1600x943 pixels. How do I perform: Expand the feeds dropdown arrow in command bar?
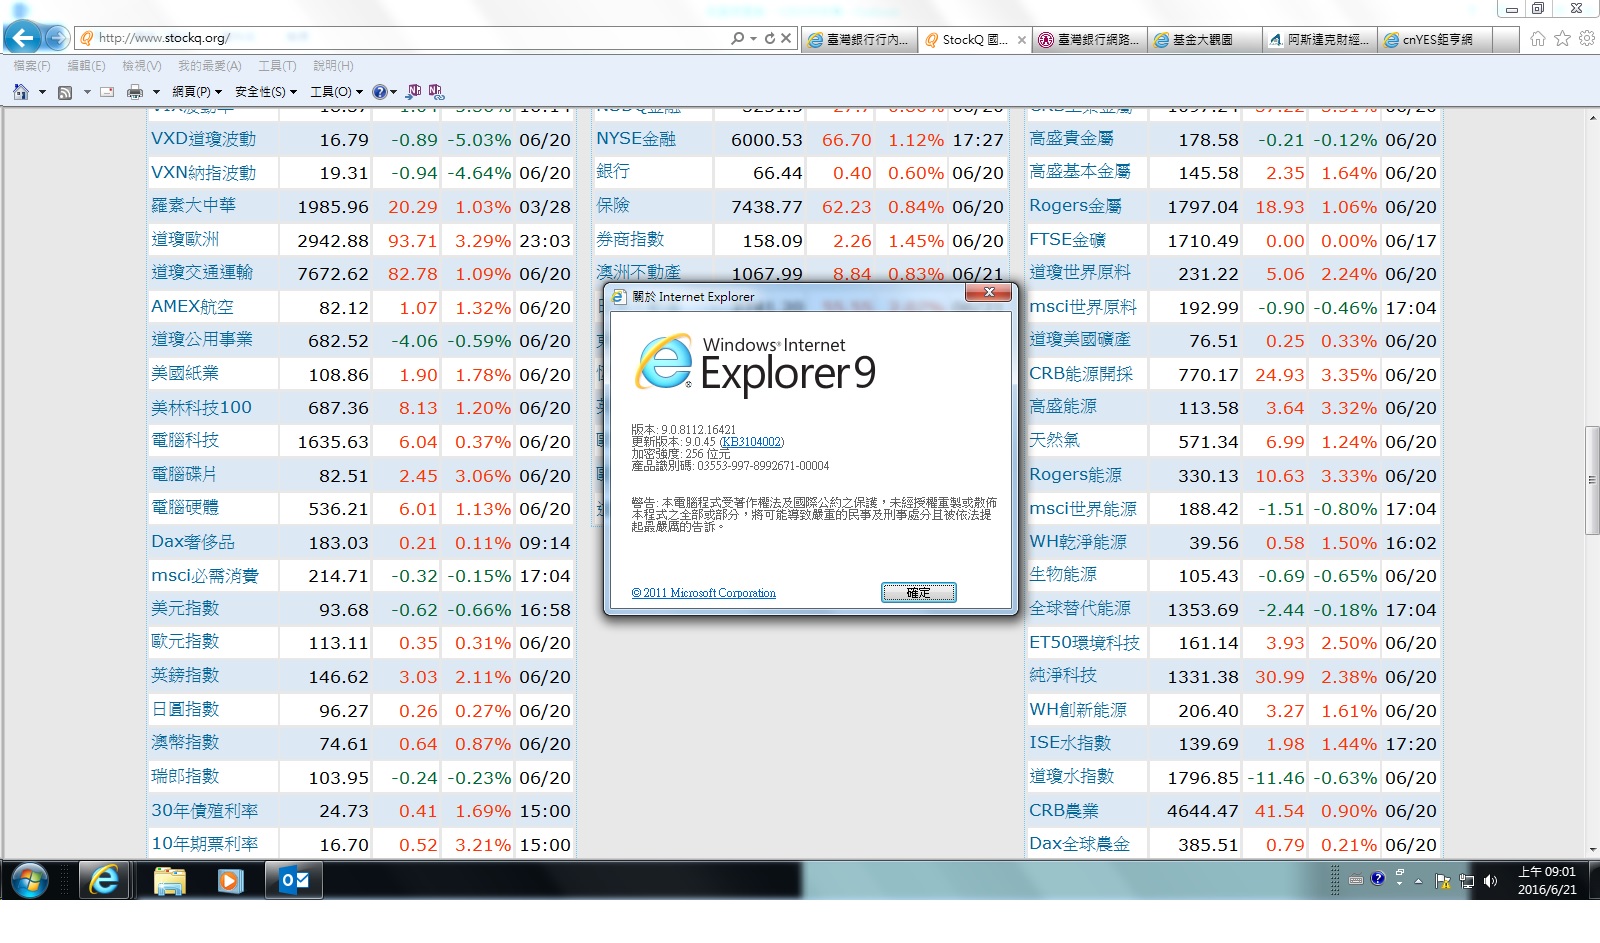click(87, 92)
